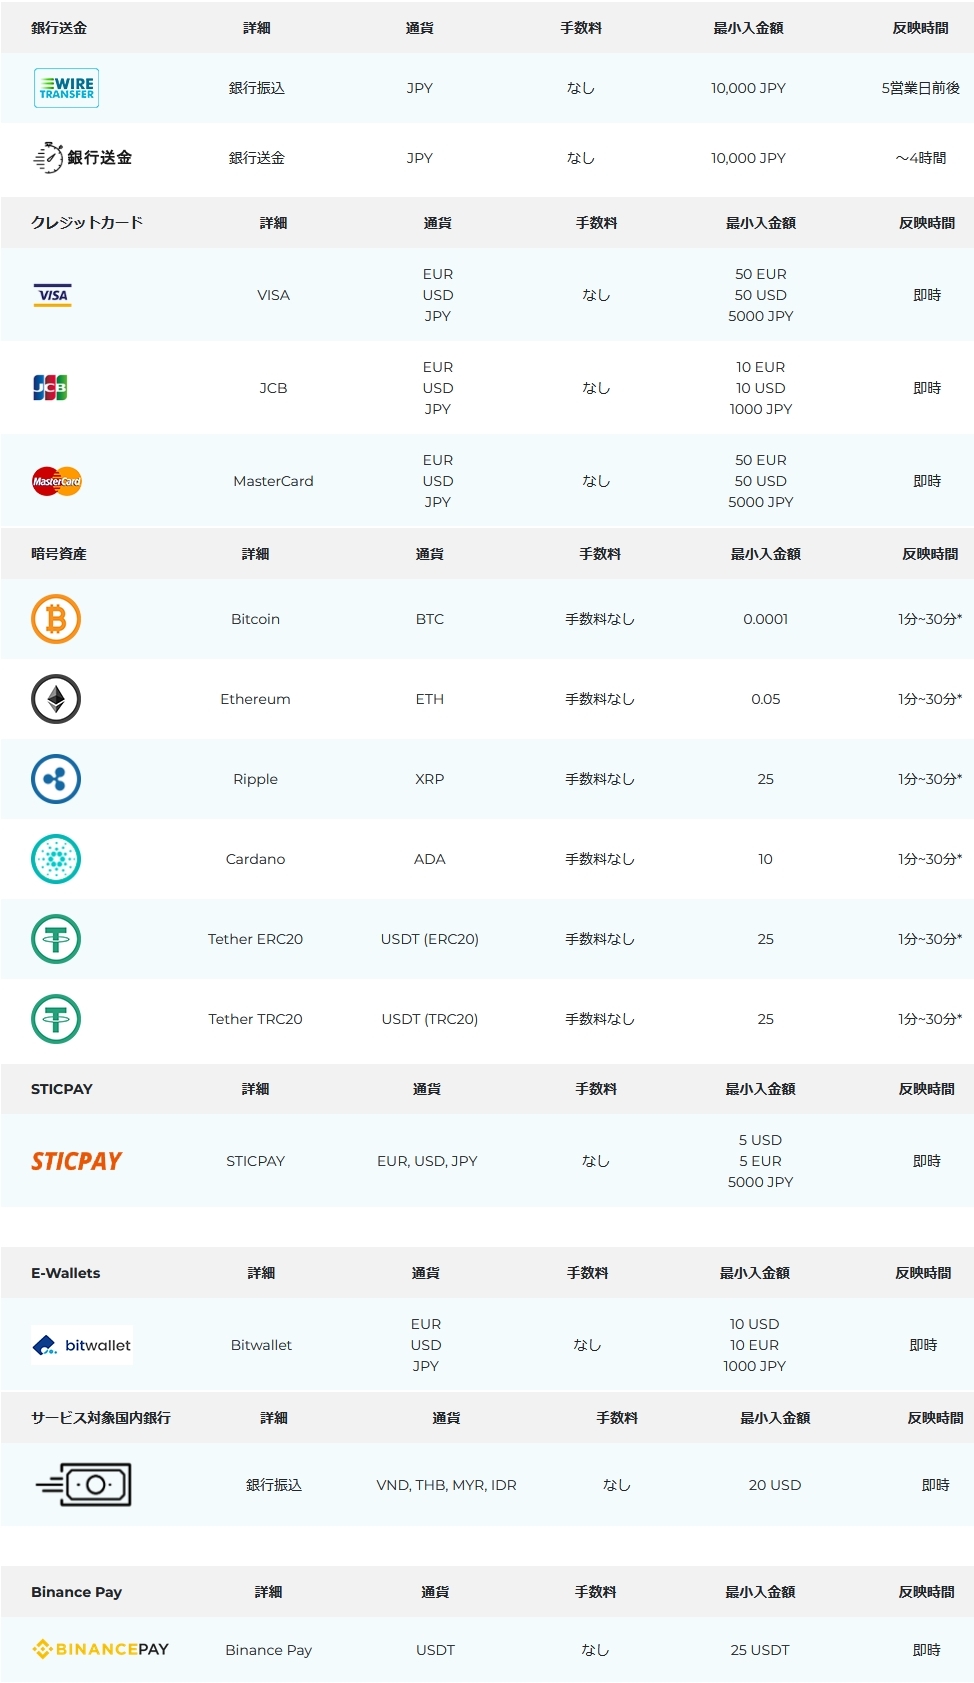Select the Ethereum diamond icon

coord(56,699)
